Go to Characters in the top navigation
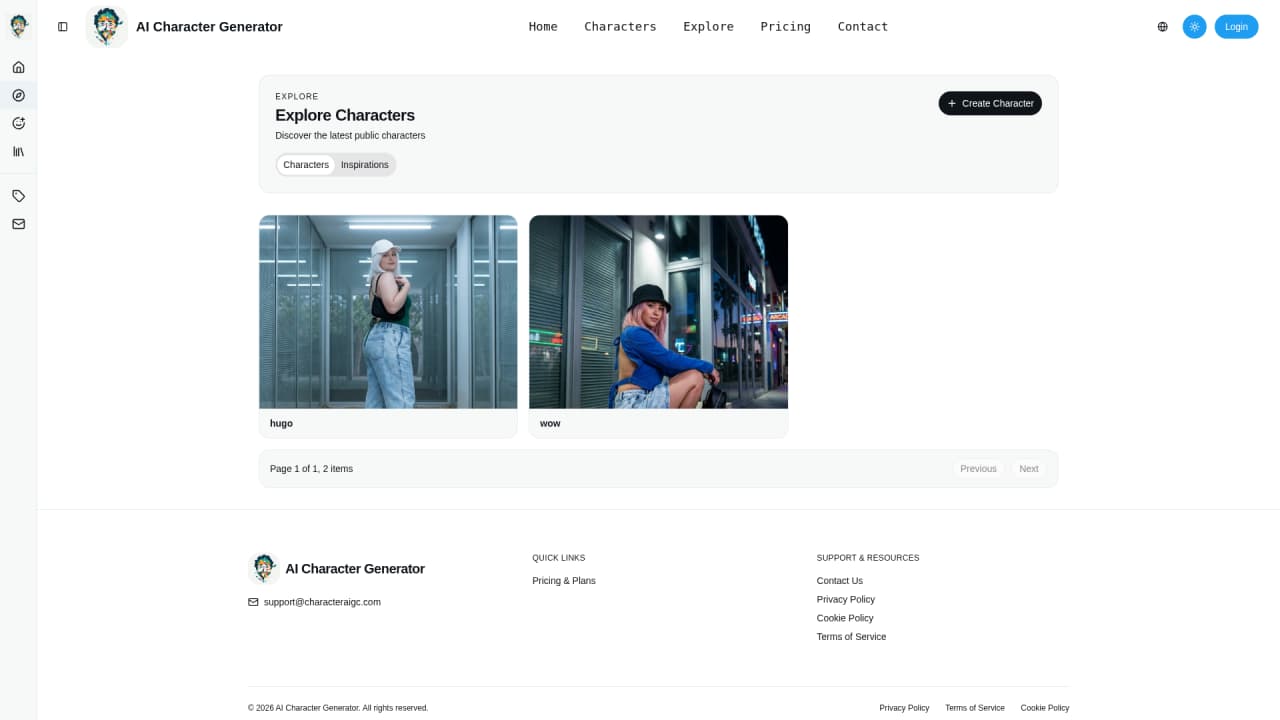This screenshot has height=720, width=1280. point(620,27)
